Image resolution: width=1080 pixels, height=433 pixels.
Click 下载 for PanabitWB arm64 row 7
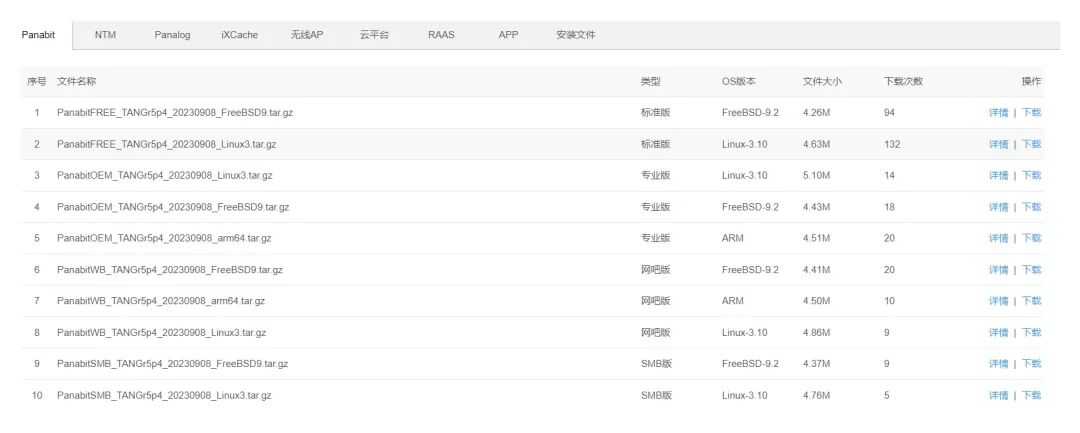pyautogui.click(x=1031, y=301)
